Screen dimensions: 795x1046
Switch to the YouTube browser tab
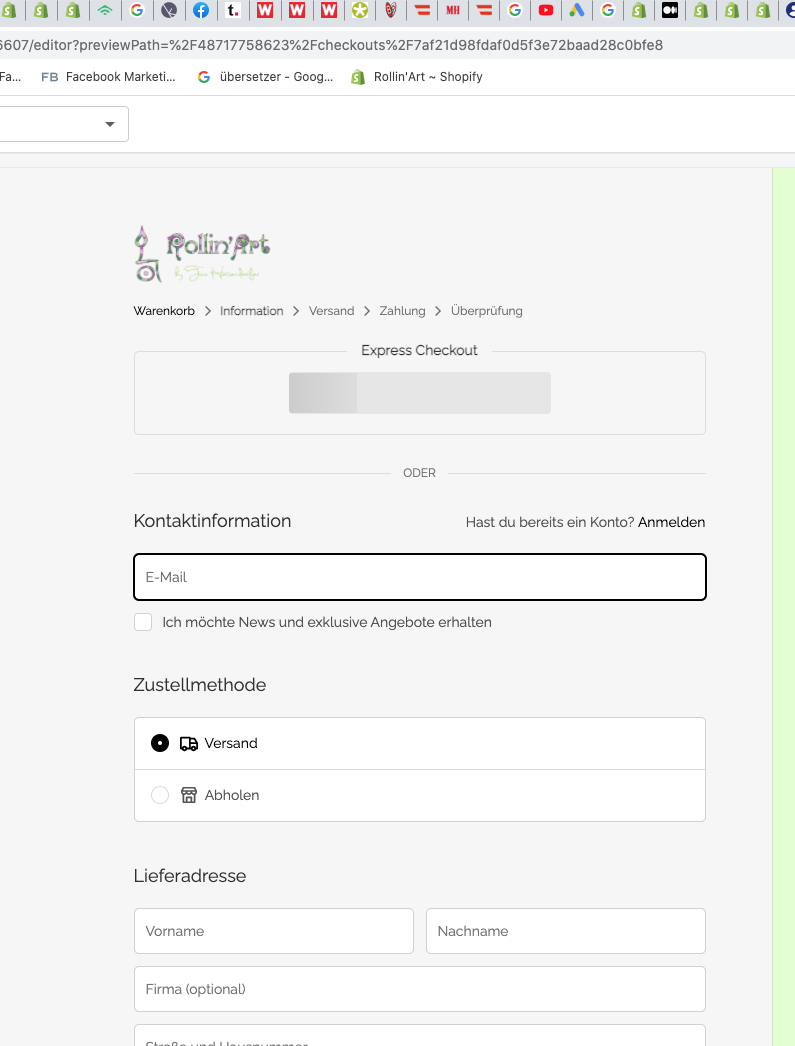(545, 11)
